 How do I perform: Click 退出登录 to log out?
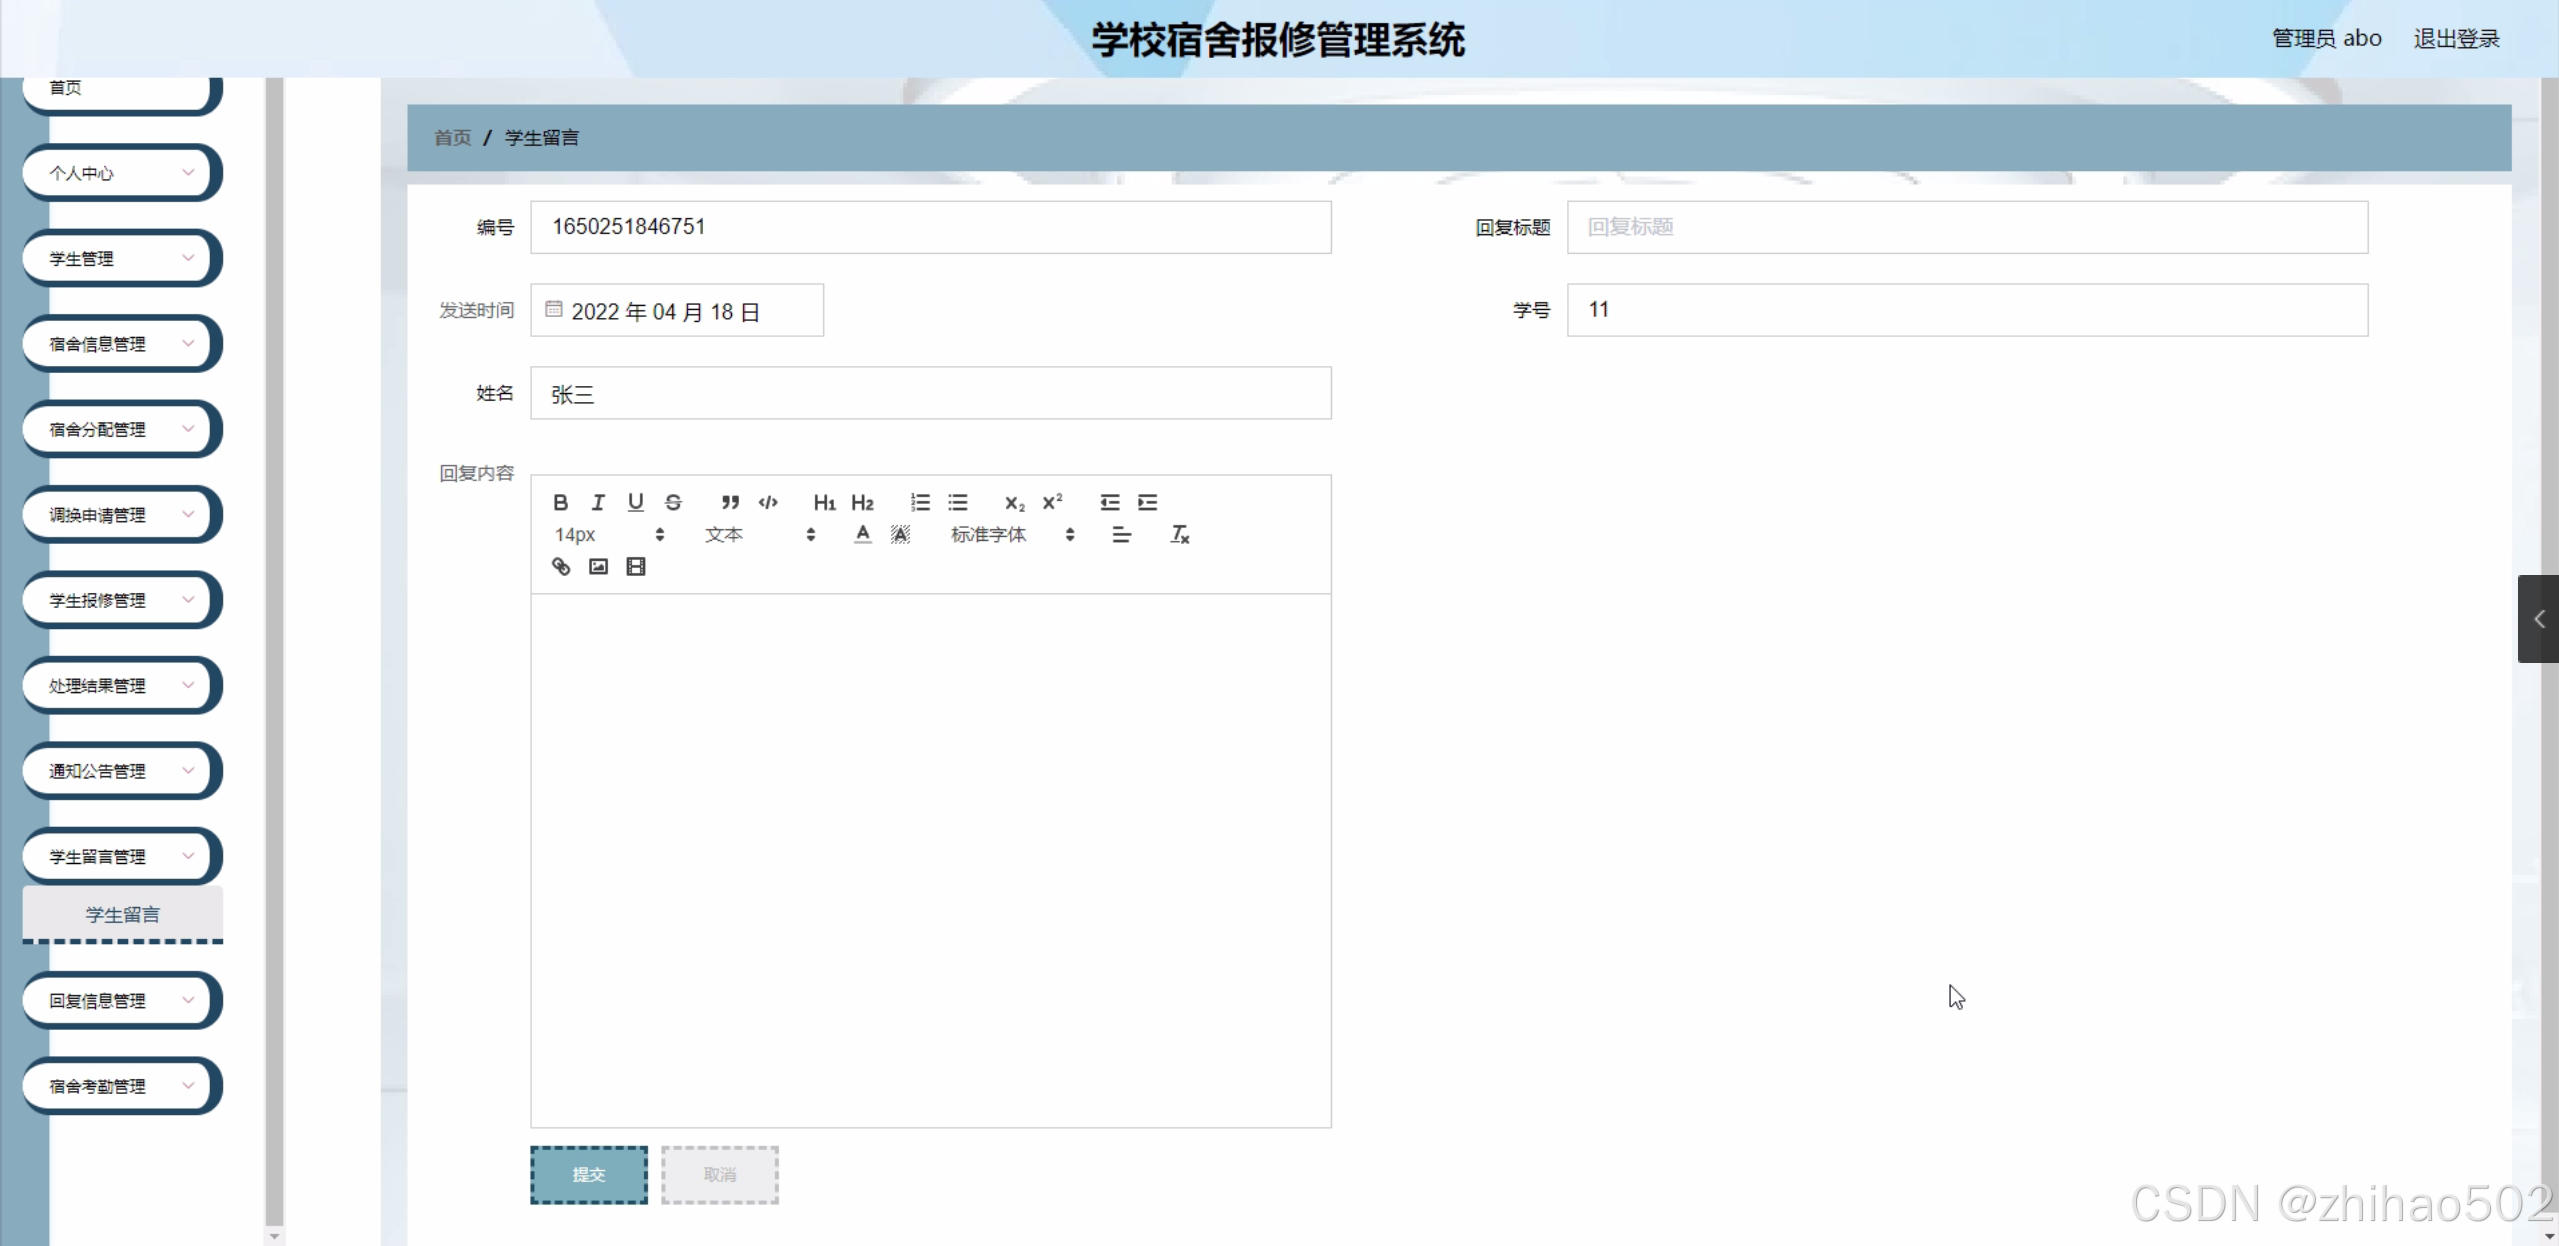click(2455, 39)
